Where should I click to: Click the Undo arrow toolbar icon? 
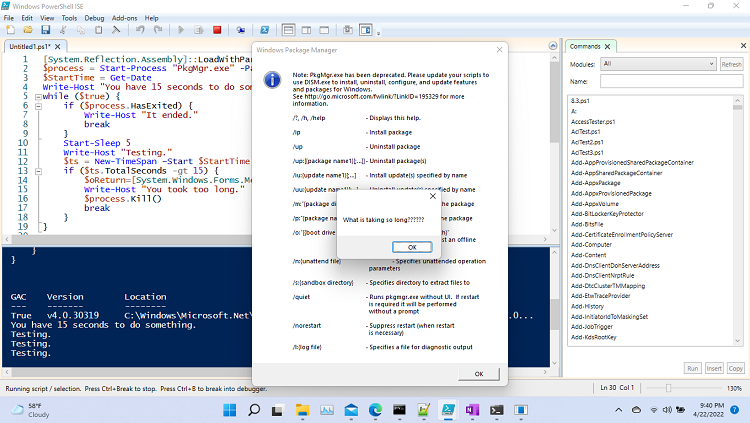click(x=140, y=30)
